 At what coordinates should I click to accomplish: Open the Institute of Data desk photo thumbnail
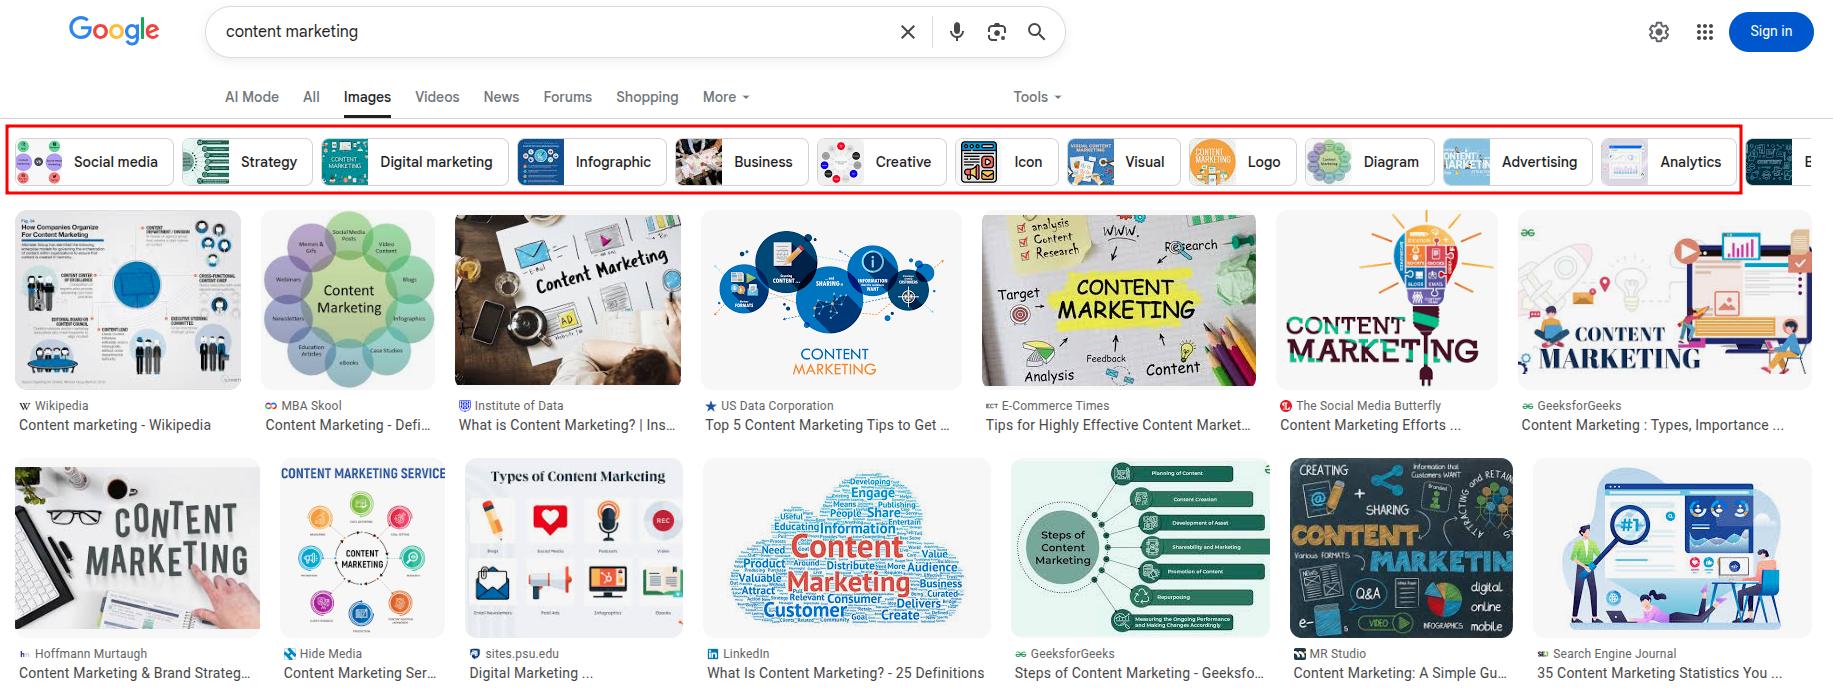pyautogui.click(x=568, y=298)
